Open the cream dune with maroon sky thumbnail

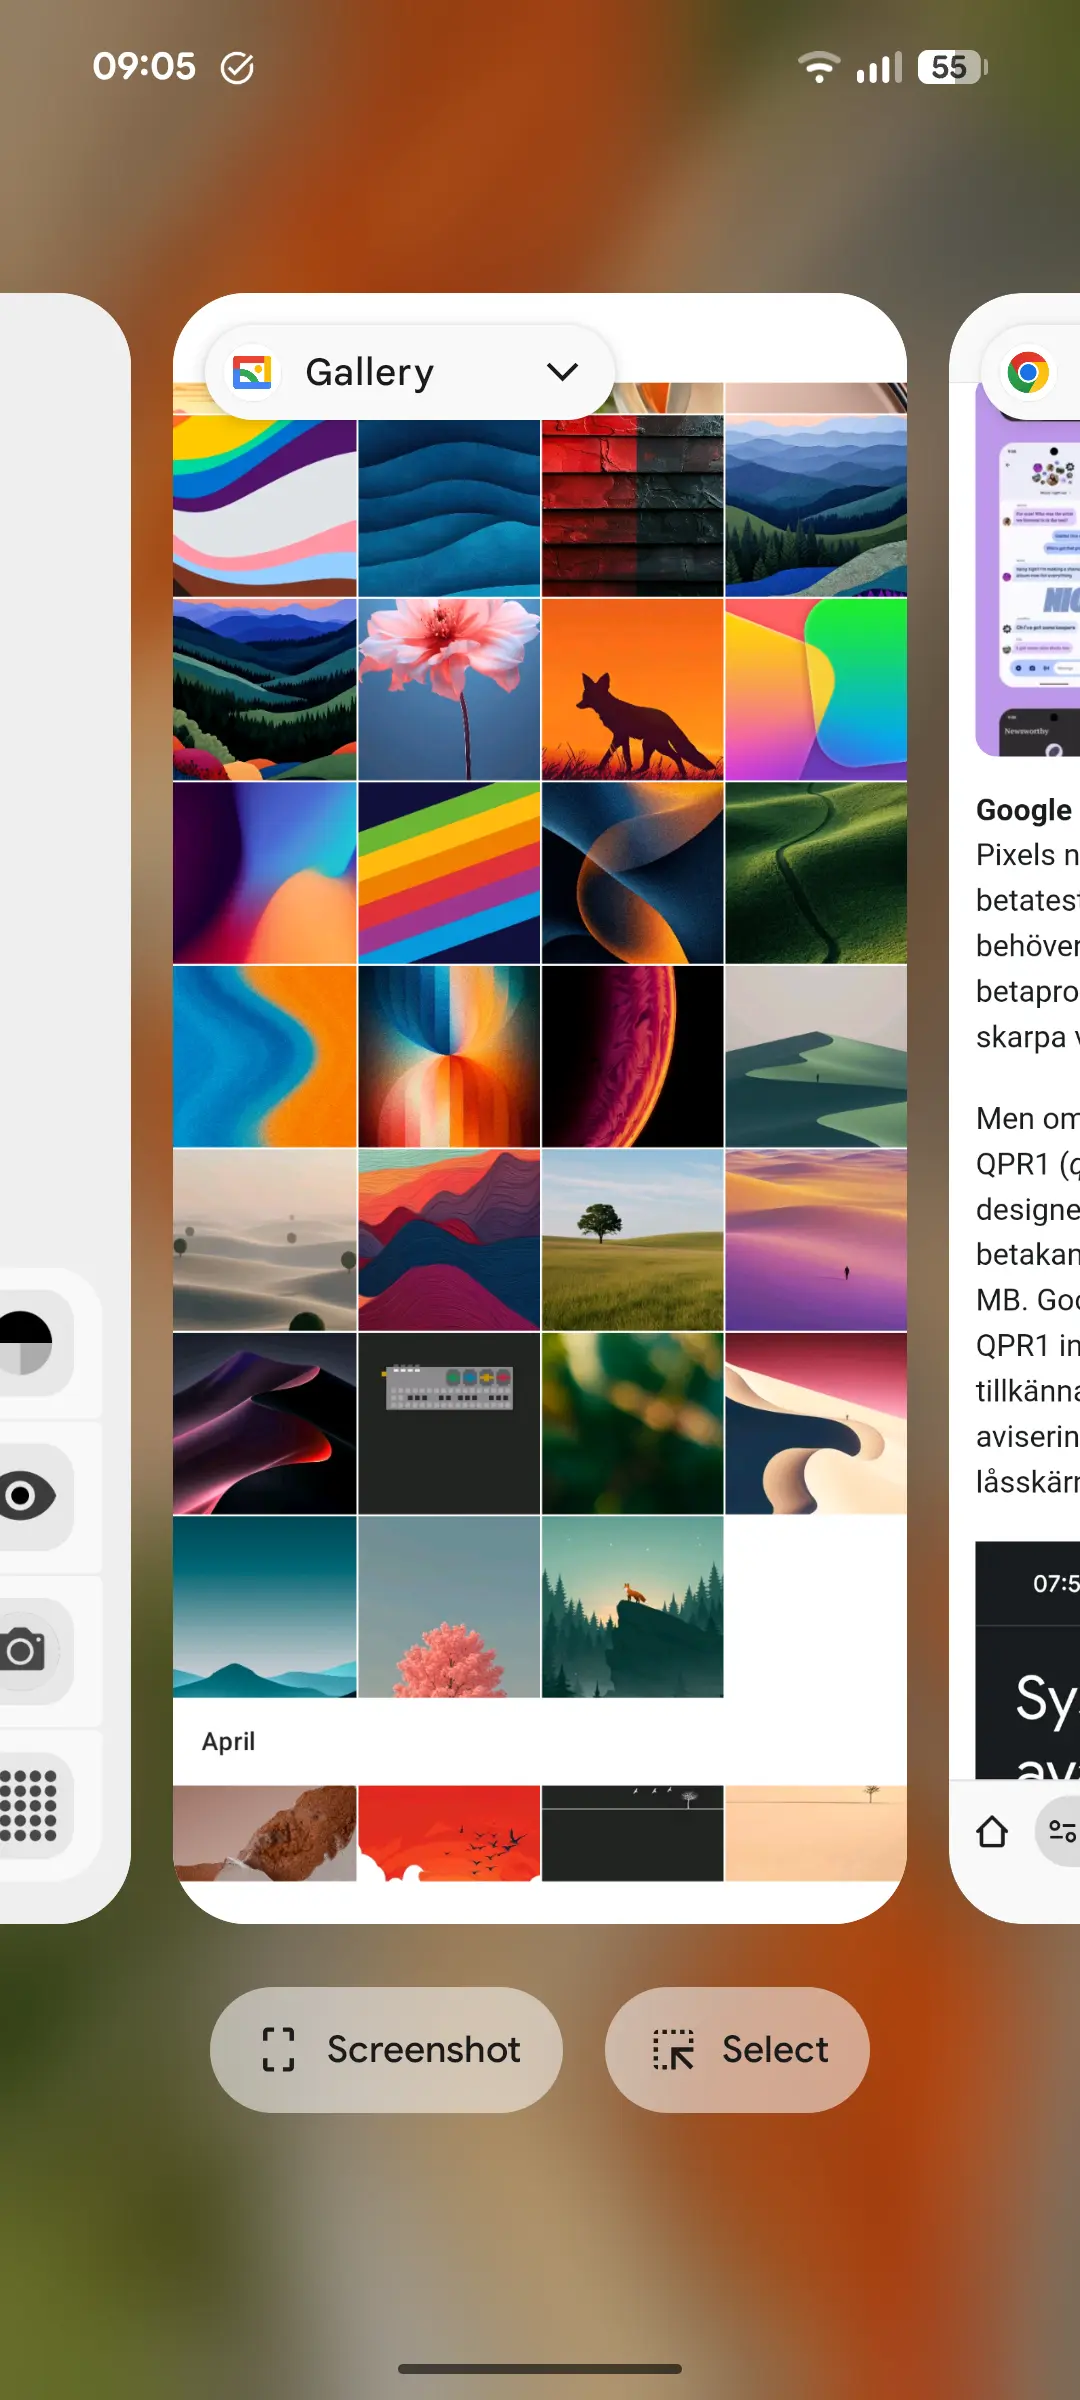816,1423
